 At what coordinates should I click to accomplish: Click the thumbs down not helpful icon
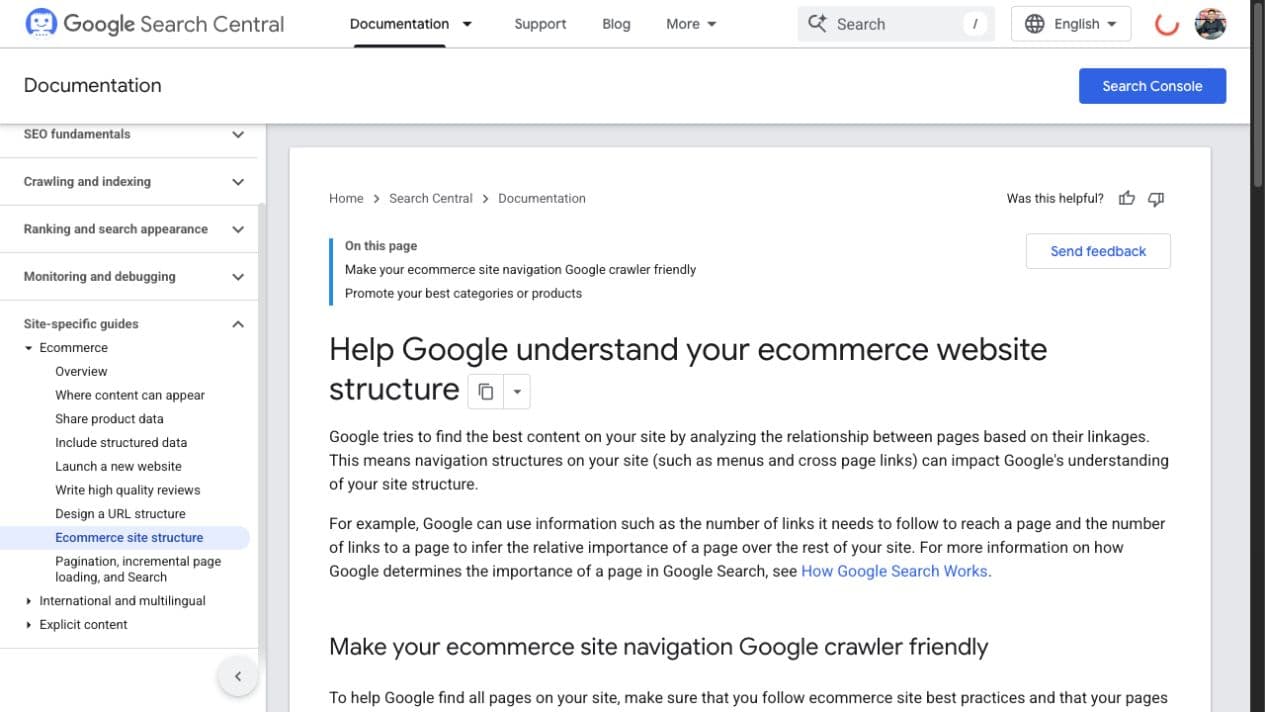(x=1156, y=198)
